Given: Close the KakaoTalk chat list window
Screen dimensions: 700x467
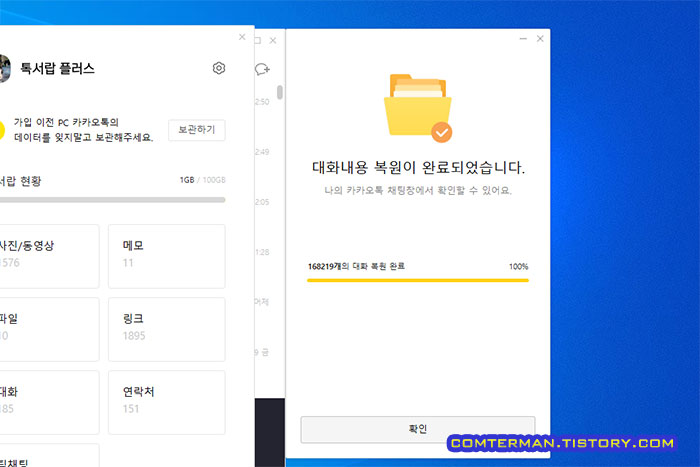Looking at the screenshot, I should [273, 41].
